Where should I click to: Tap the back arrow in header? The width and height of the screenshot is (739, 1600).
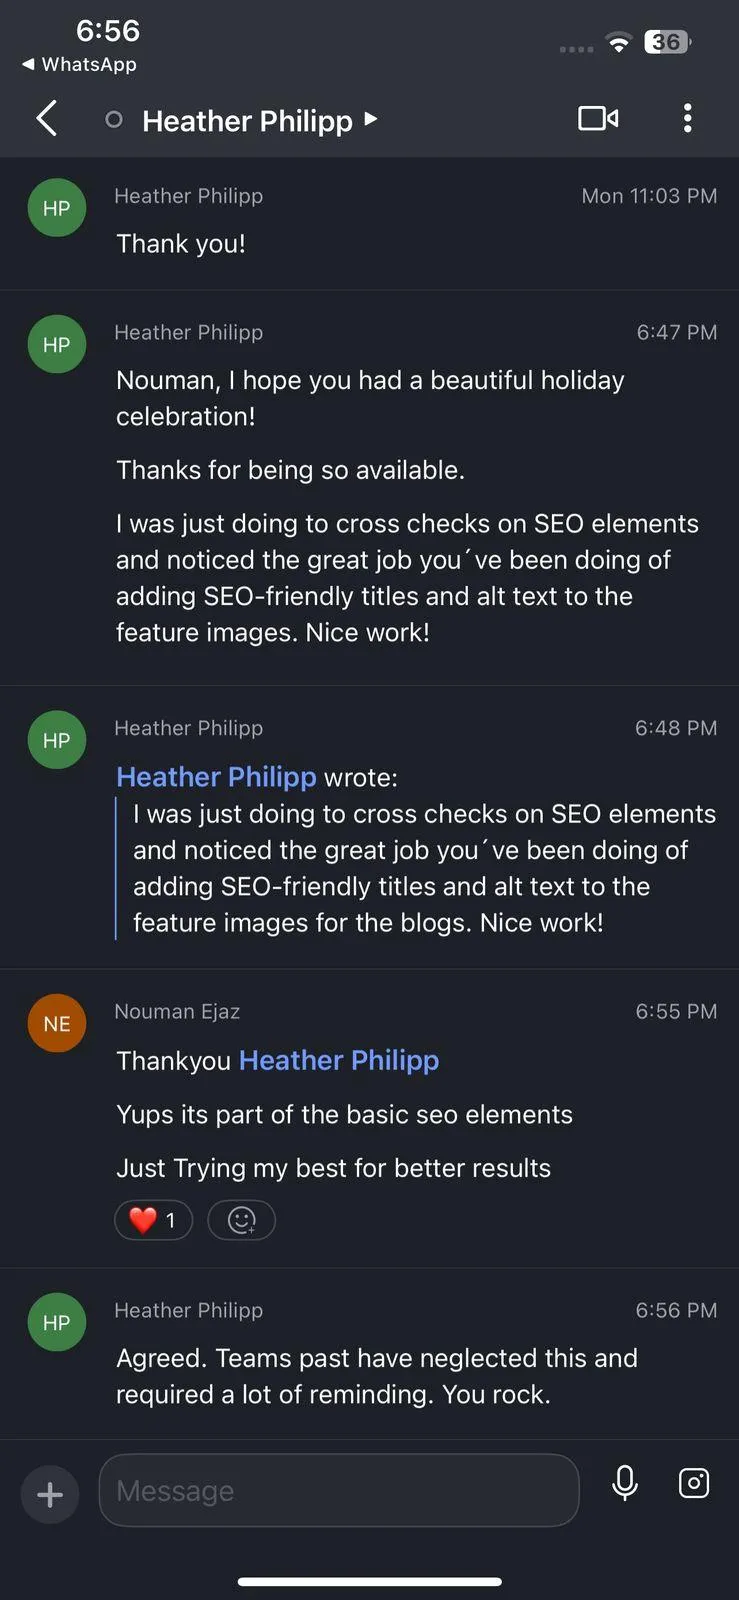click(x=47, y=119)
